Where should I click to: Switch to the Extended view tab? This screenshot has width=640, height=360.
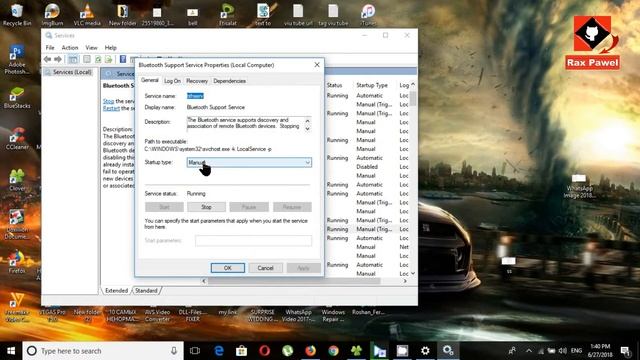point(116,291)
